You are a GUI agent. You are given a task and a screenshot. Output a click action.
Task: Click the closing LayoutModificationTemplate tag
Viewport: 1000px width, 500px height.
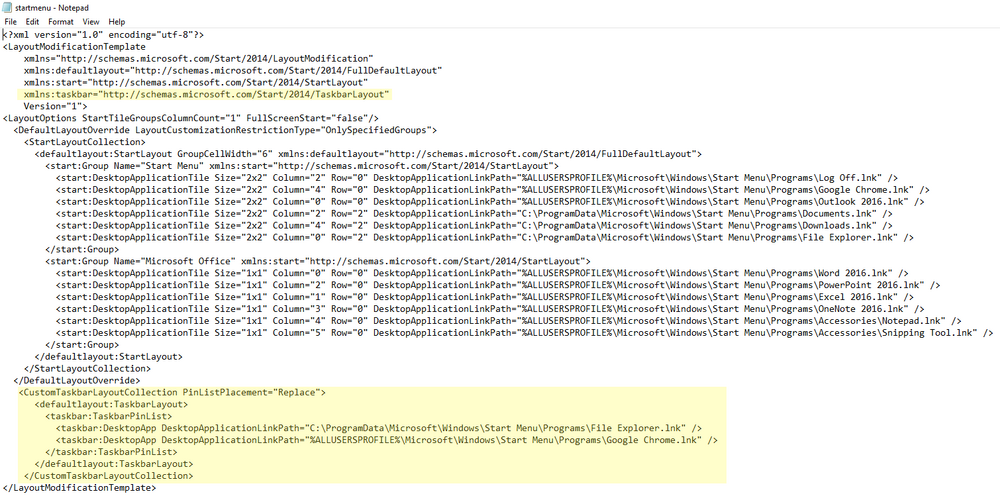(x=79, y=488)
